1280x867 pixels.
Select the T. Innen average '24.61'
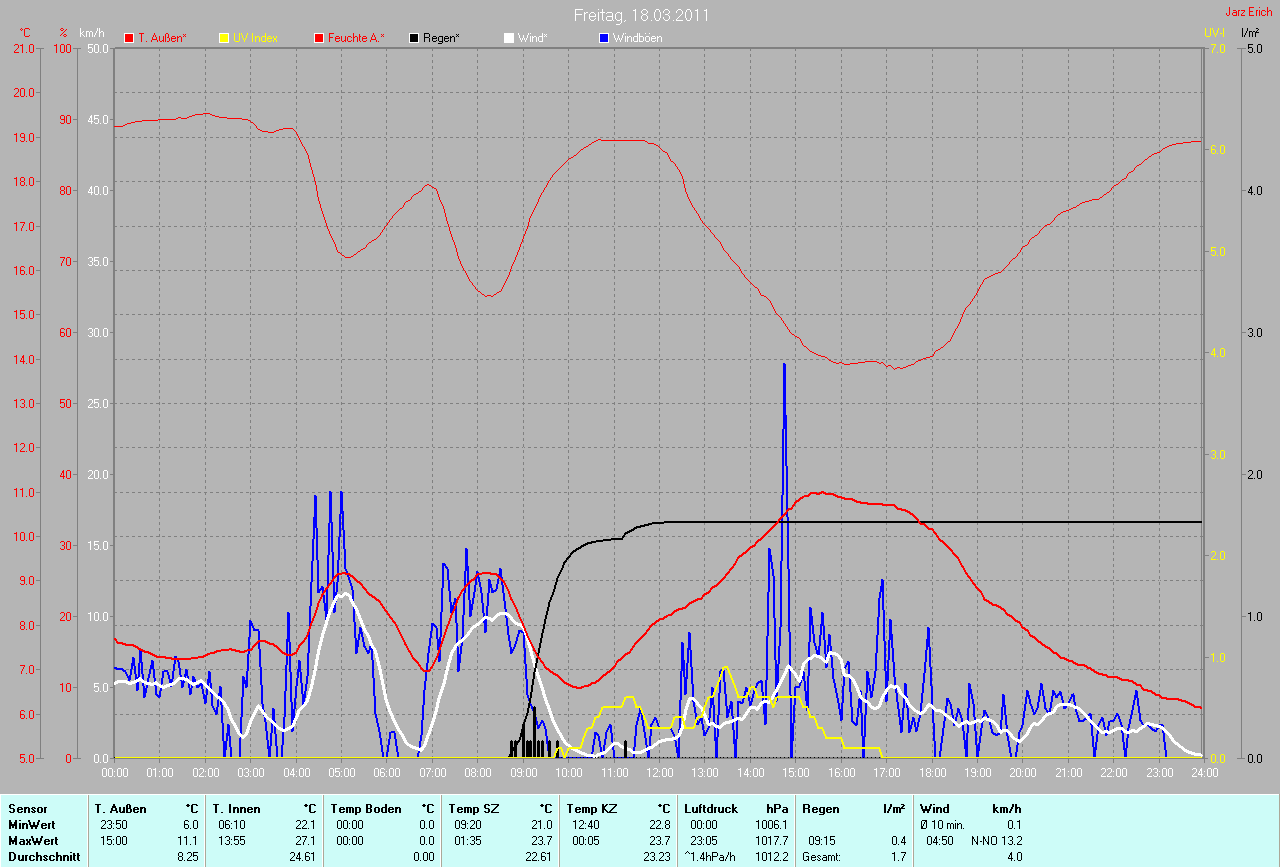(302, 857)
